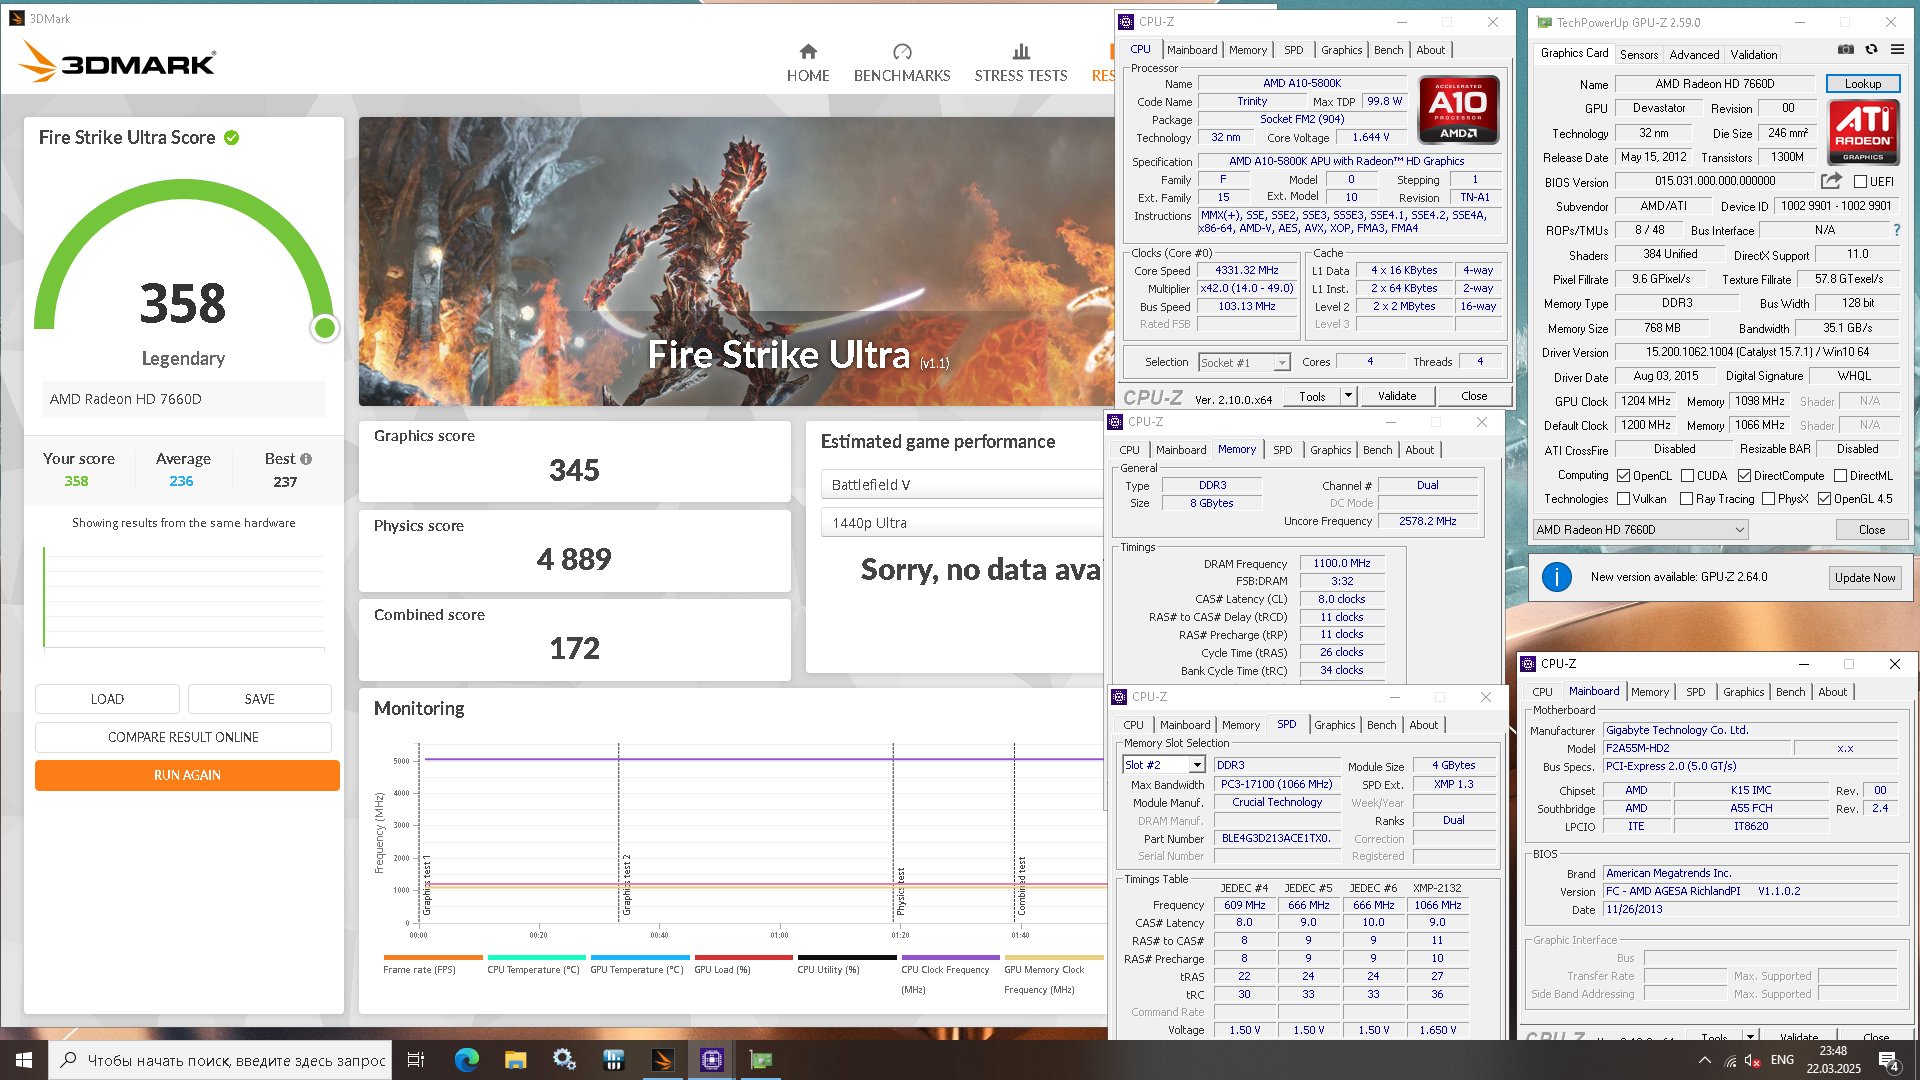1920x1080 pixels.
Task: Click the ENG language indicator
Action: click(x=1782, y=1060)
